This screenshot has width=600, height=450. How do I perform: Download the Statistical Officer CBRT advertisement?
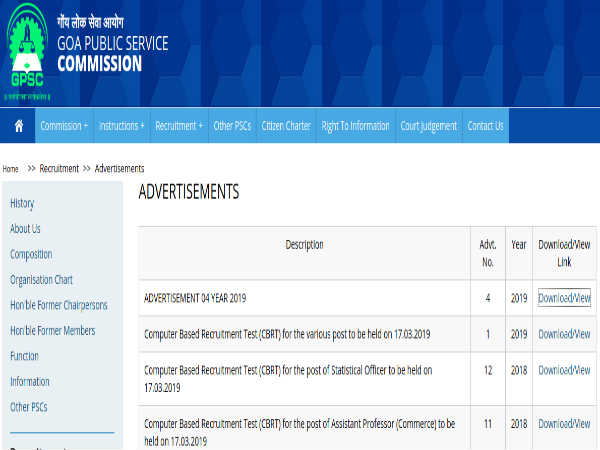(x=564, y=370)
